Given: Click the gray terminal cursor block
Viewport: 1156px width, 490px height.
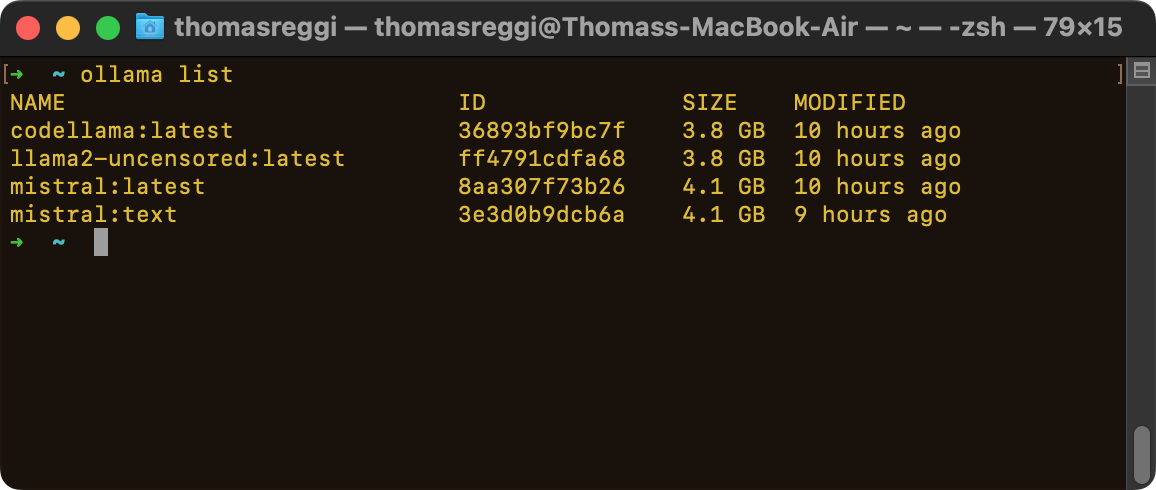Looking at the screenshot, I should (x=101, y=242).
